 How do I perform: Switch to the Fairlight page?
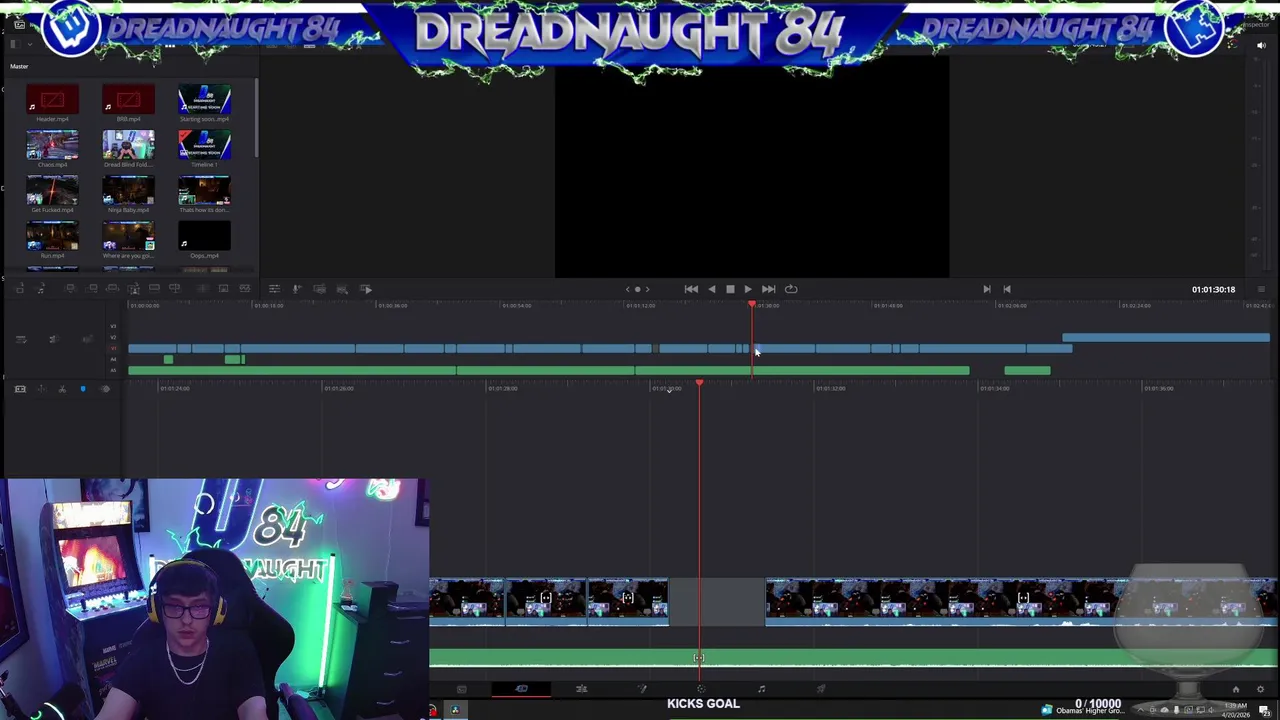pos(761,688)
